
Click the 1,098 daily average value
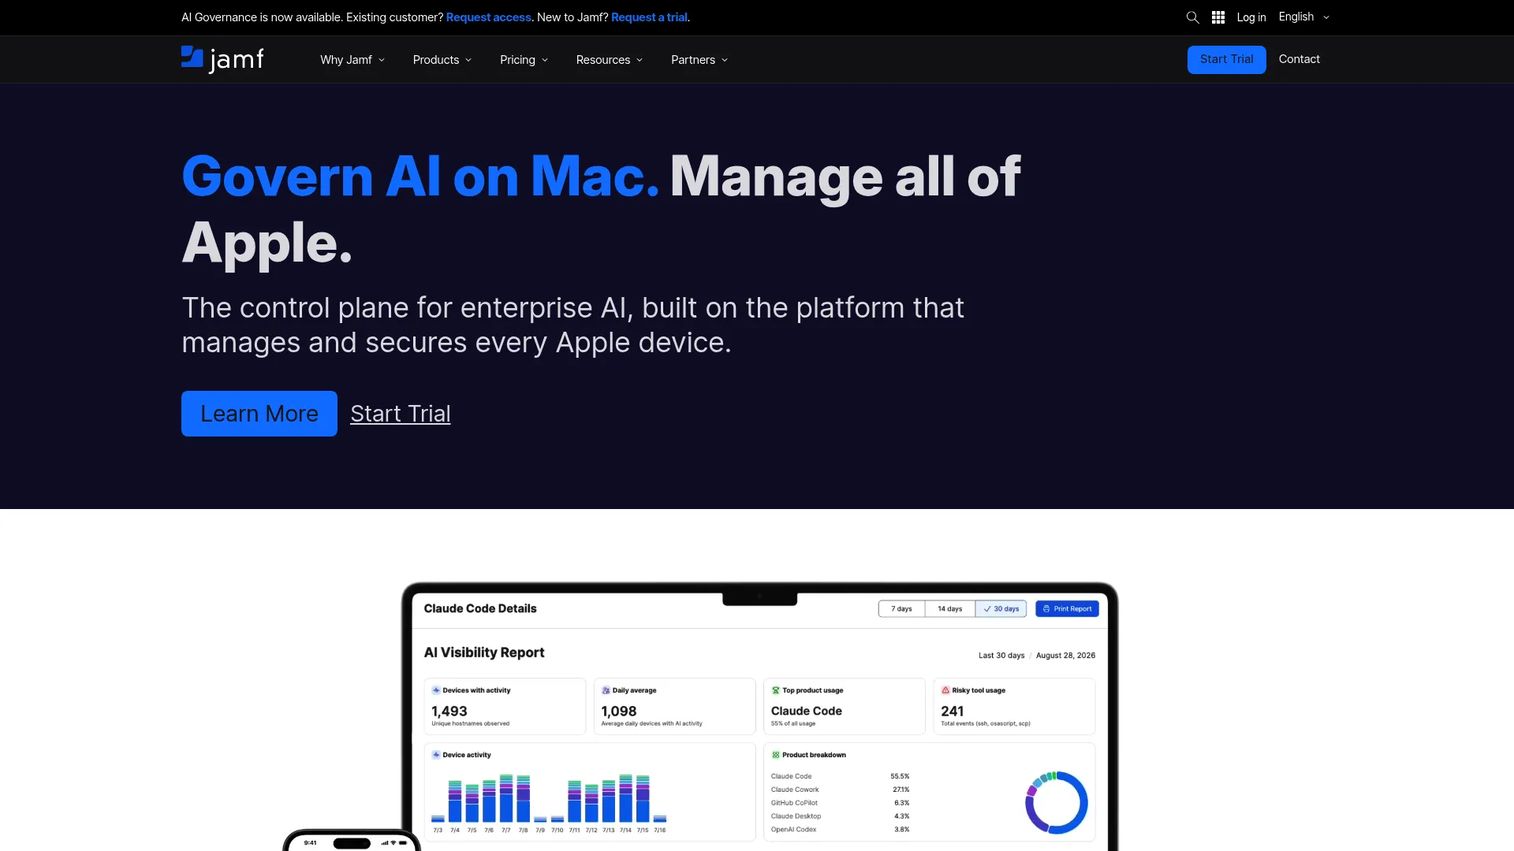619,711
